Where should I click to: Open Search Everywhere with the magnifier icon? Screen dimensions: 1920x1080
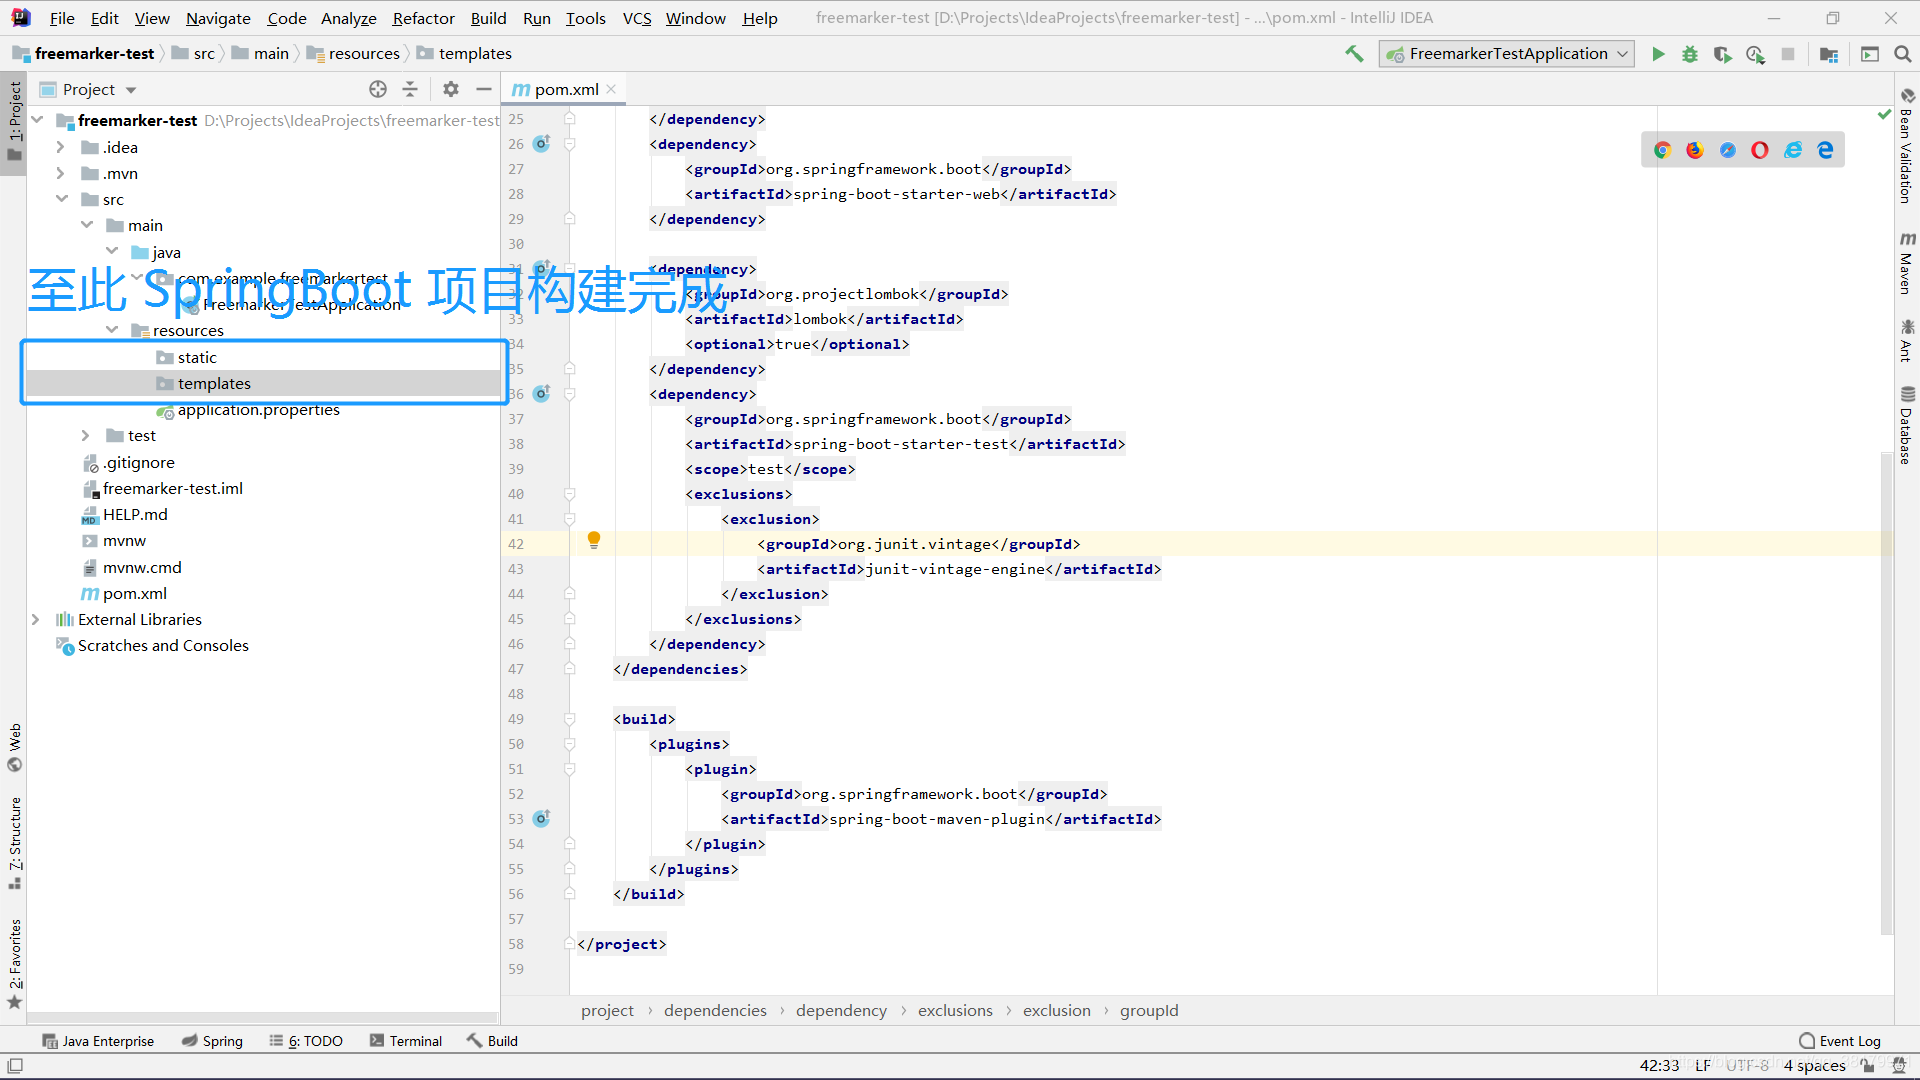click(x=1903, y=54)
